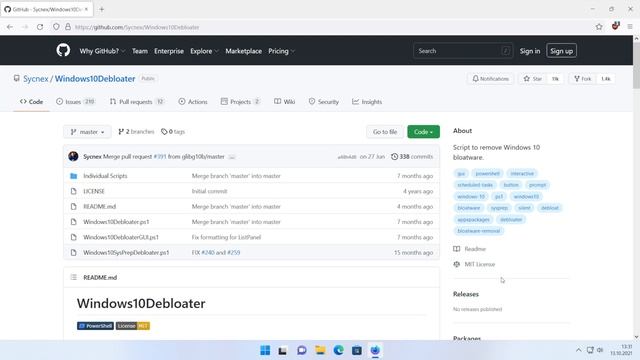640x360 pixels.
Task: Click the GitHub logo icon
Action: pyautogui.click(x=63, y=51)
